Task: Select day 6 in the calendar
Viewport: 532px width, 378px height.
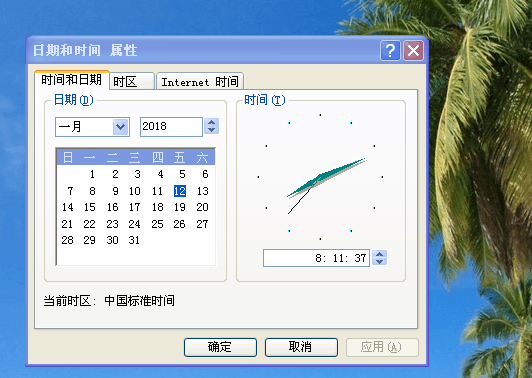Action: coord(205,174)
